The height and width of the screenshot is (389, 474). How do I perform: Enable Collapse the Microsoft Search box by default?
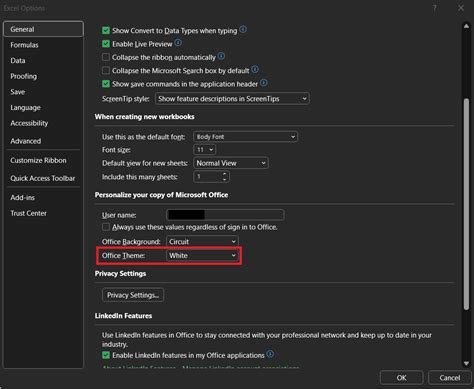(106, 71)
